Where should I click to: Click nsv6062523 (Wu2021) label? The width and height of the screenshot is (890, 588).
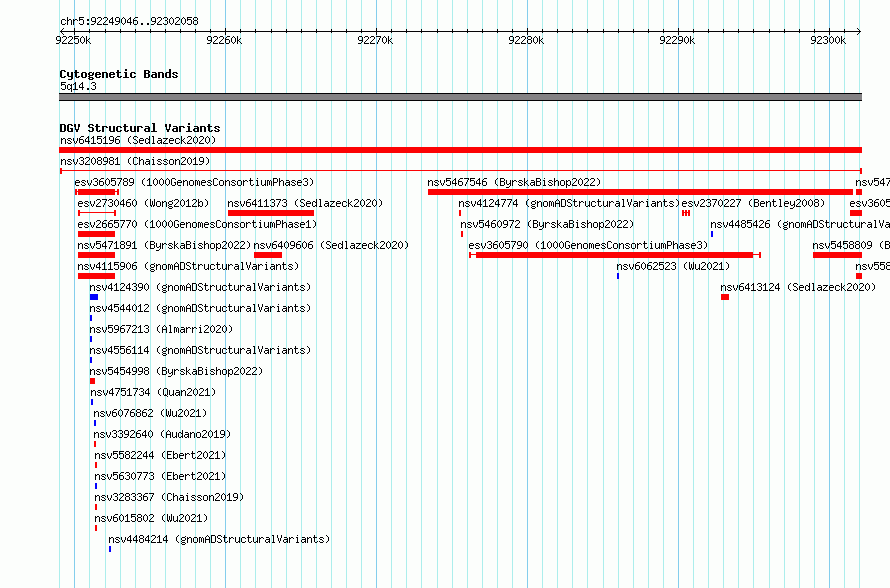click(673, 266)
